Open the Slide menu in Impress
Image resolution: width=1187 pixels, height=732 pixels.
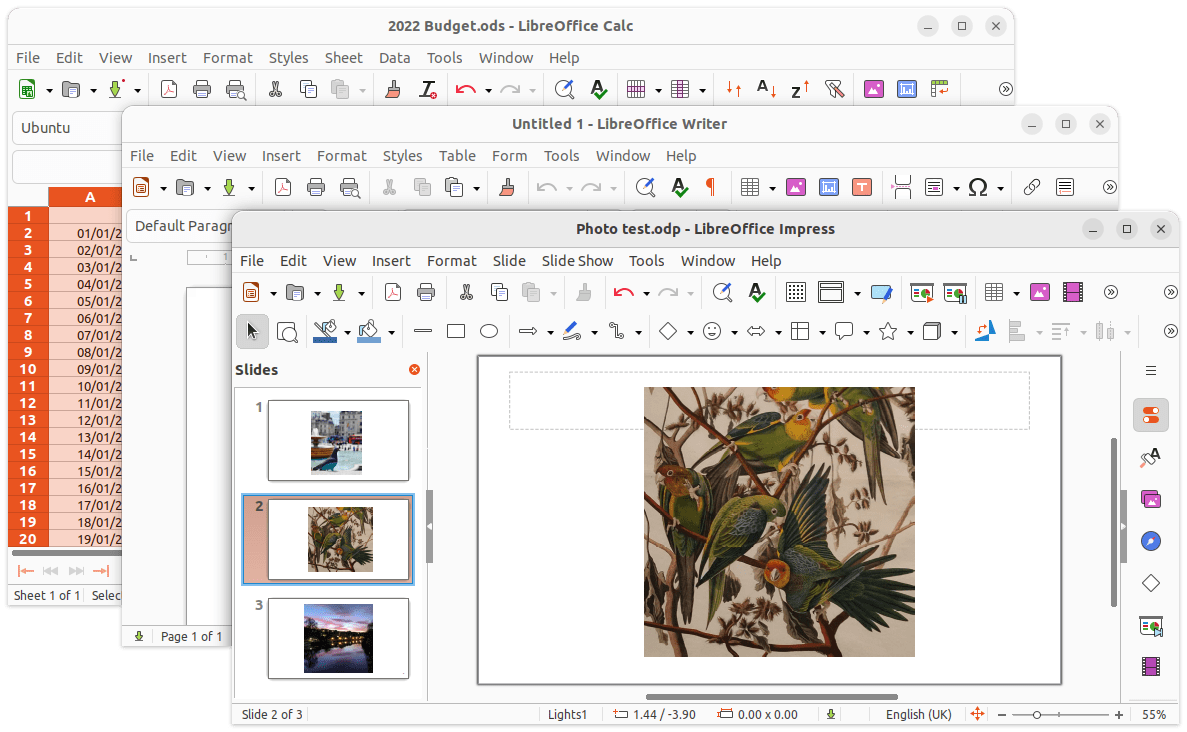[x=509, y=260]
